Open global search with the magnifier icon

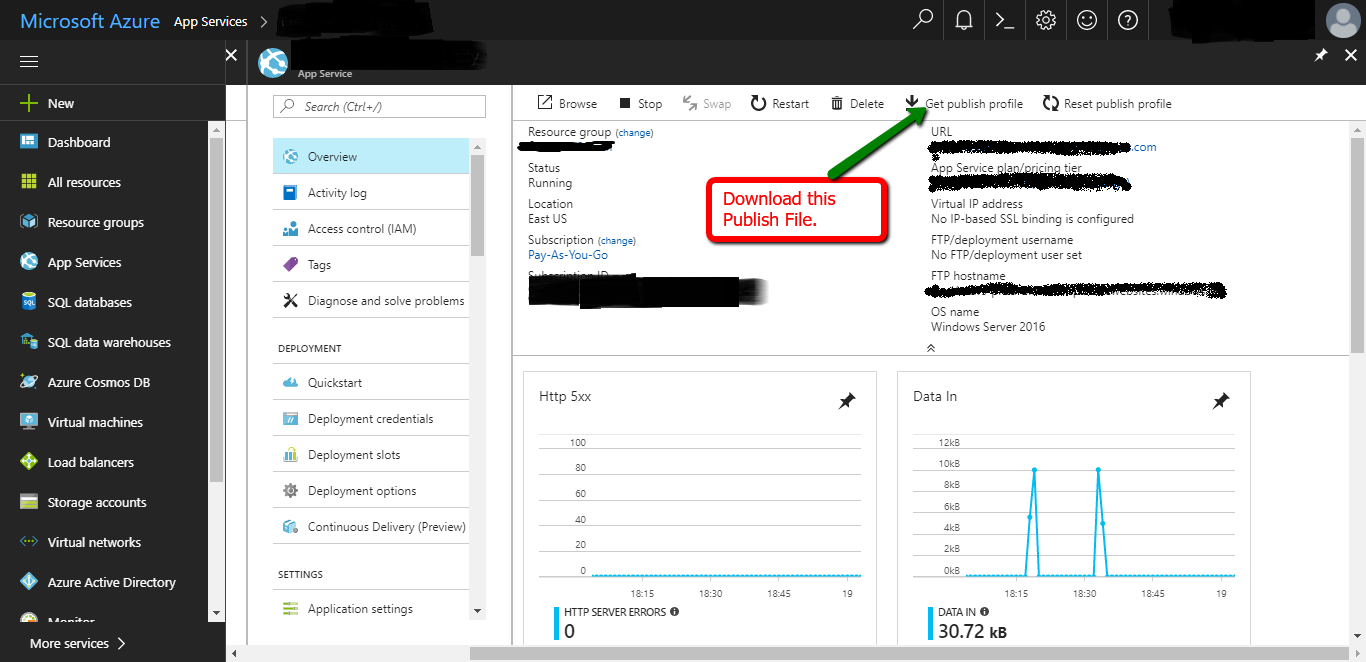click(x=922, y=20)
